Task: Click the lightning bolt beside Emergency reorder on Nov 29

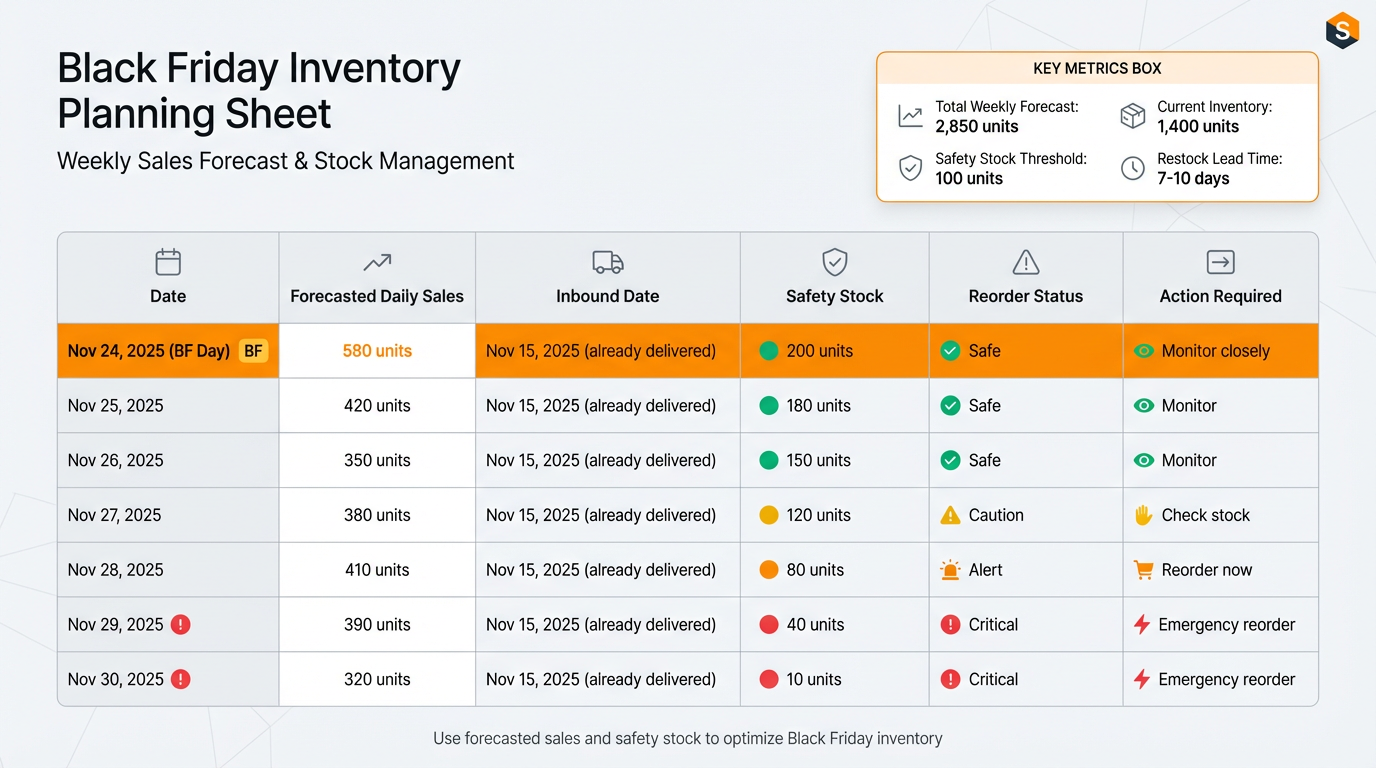Action: 1143,624
